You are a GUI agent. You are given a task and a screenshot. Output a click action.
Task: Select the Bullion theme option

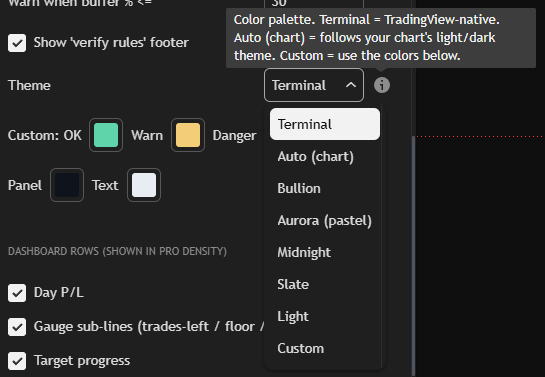point(325,188)
